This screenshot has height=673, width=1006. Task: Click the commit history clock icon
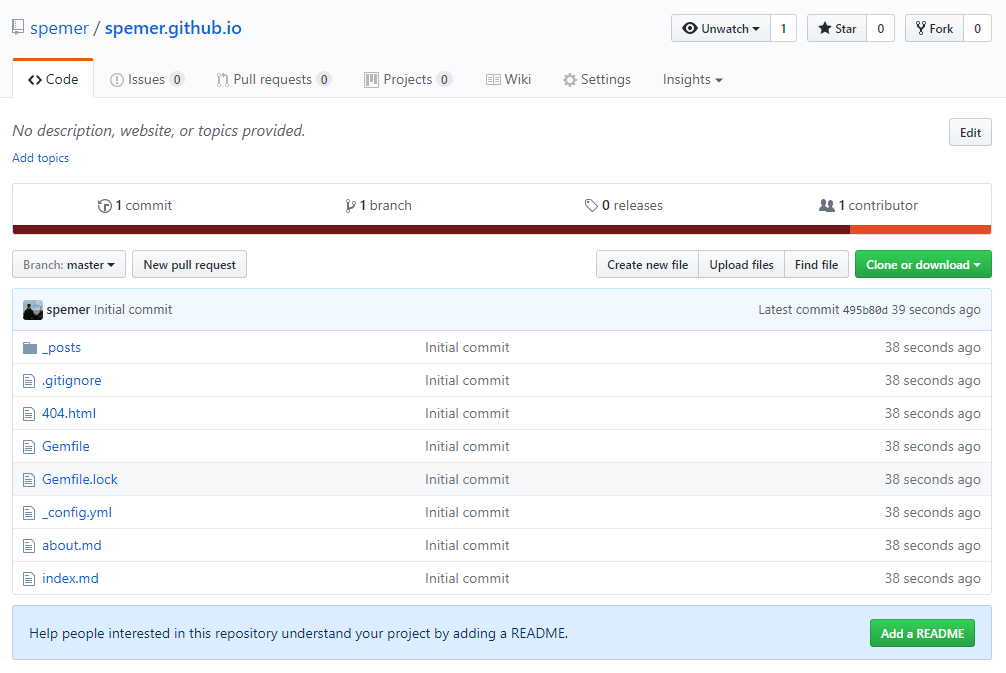[105, 206]
